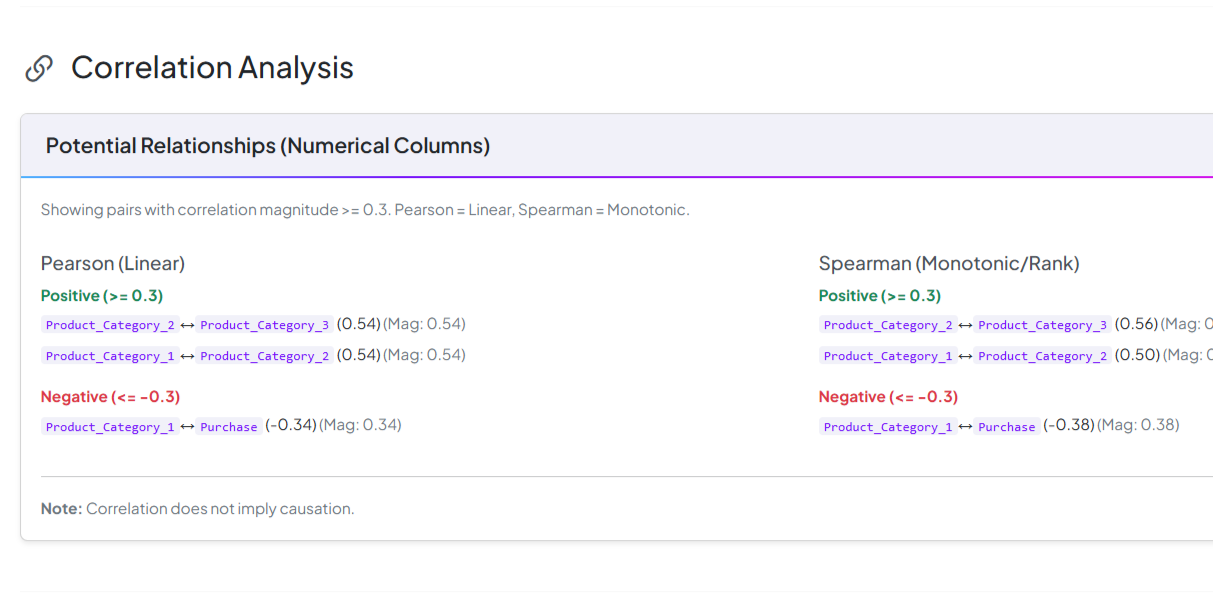Click Product_Category_1 tag in Spearman negative row
The width and height of the screenshot is (1213, 606).
[x=888, y=427]
